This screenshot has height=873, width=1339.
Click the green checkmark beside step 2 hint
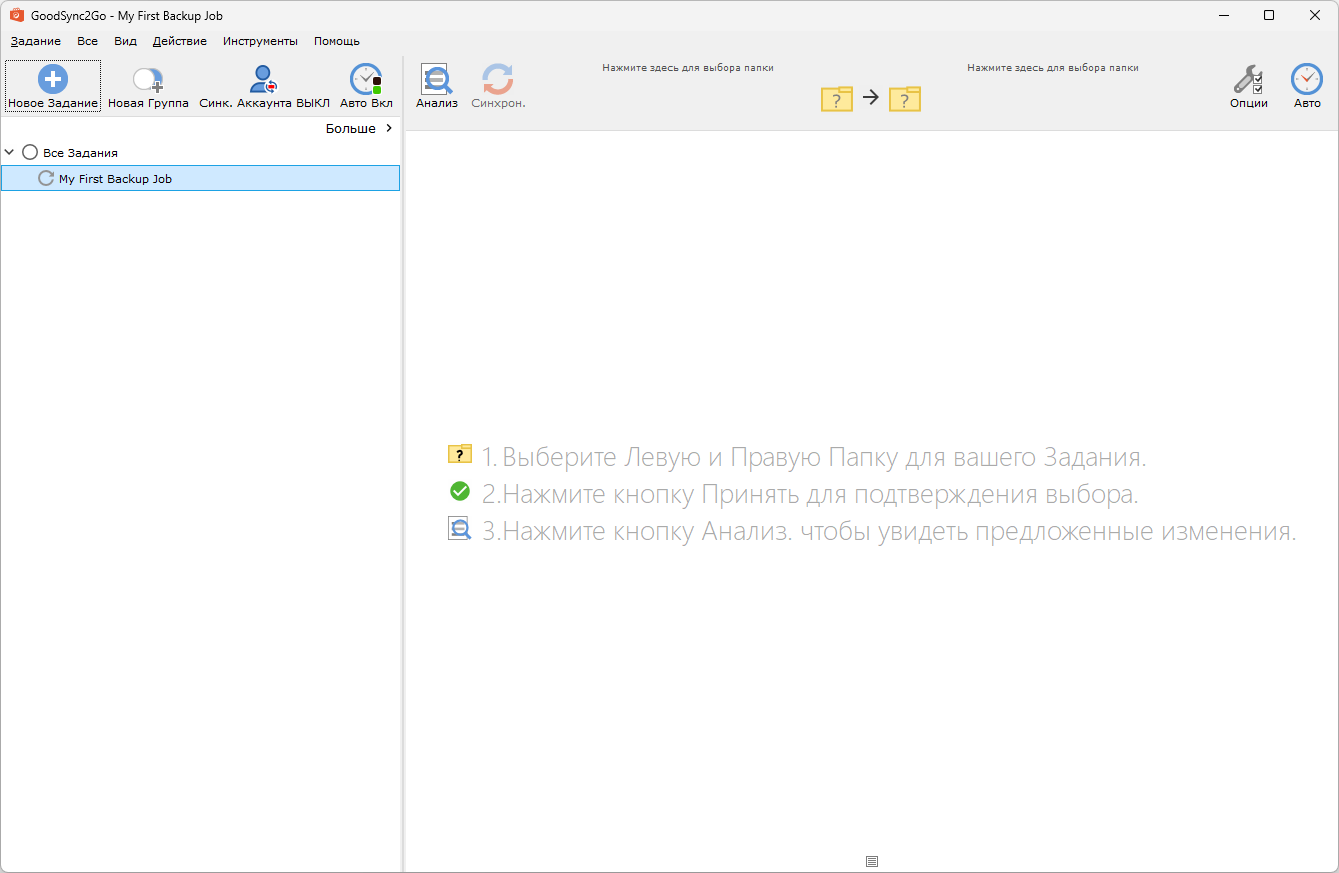pyautogui.click(x=460, y=491)
